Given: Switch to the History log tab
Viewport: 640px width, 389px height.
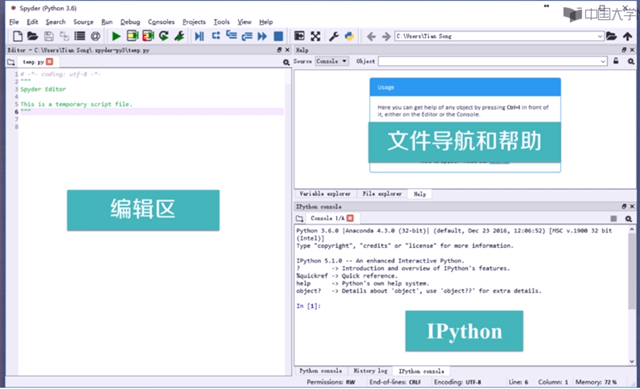Looking at the screenshot, I should click(x=370, y=371).
